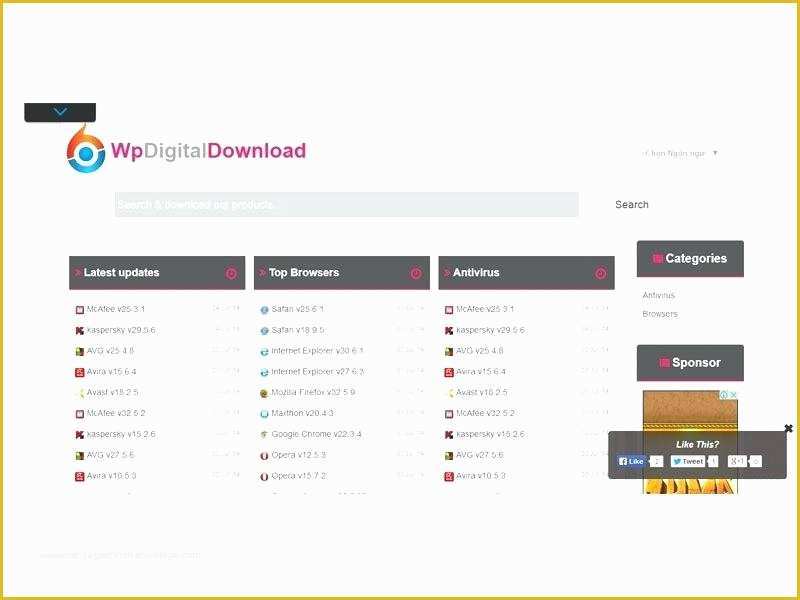The height and width of the screenshot is (600, 800).
Task: Close the sponsor ad with its X icon
Action: pyautogui.click(x=733, y=395)
